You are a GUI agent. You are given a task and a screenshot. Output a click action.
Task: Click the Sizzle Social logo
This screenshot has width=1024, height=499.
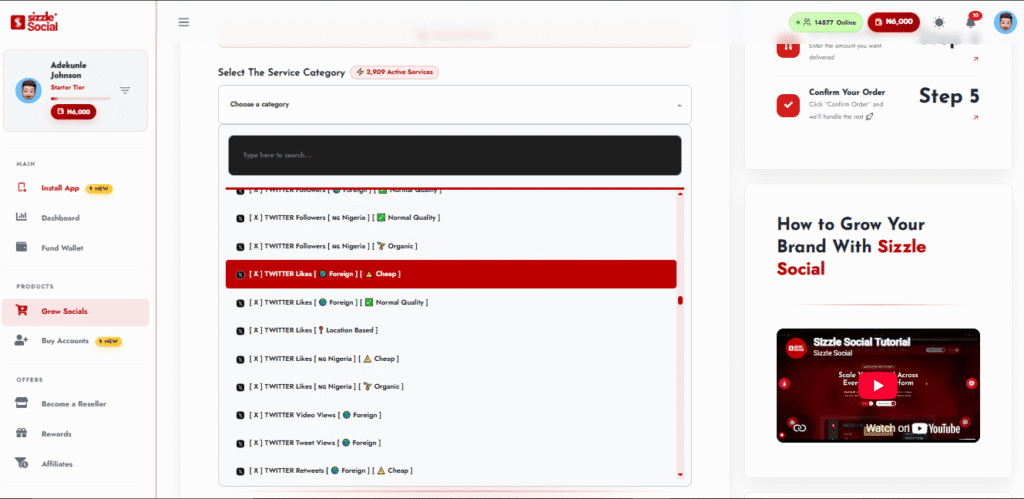[35, 22]
